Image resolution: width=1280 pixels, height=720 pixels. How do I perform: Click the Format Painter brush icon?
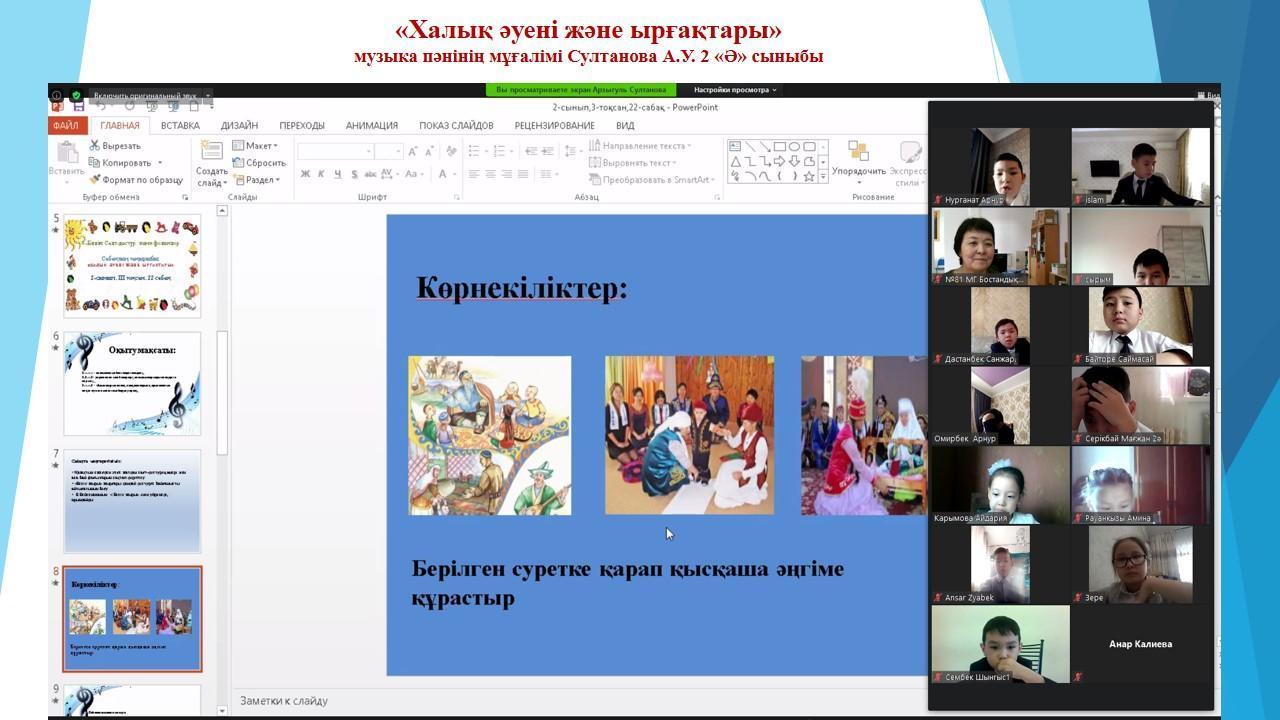point(94,180)
